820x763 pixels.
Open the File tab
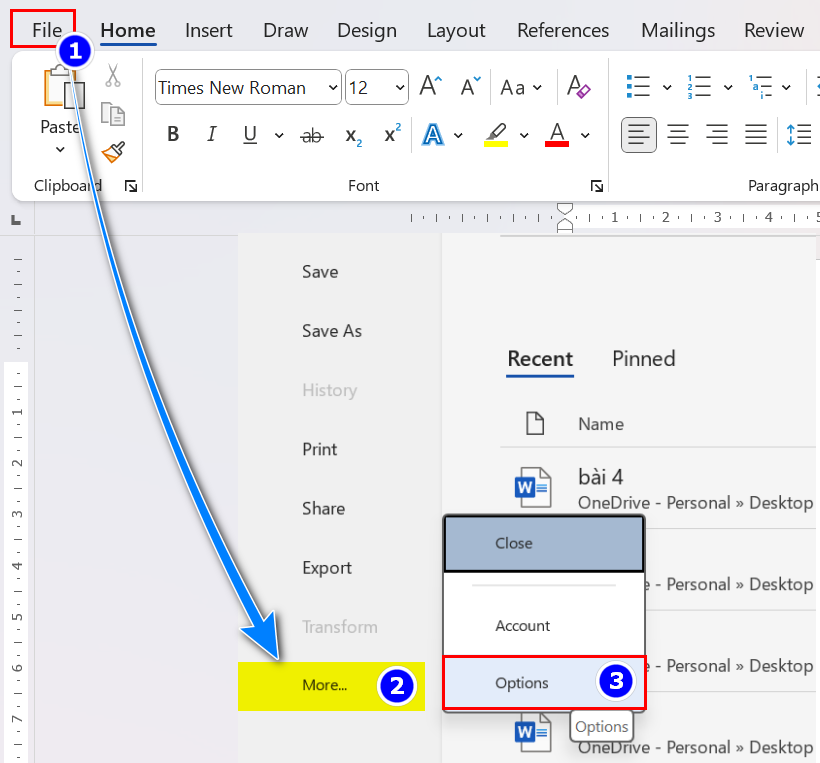tap(46, 30)
